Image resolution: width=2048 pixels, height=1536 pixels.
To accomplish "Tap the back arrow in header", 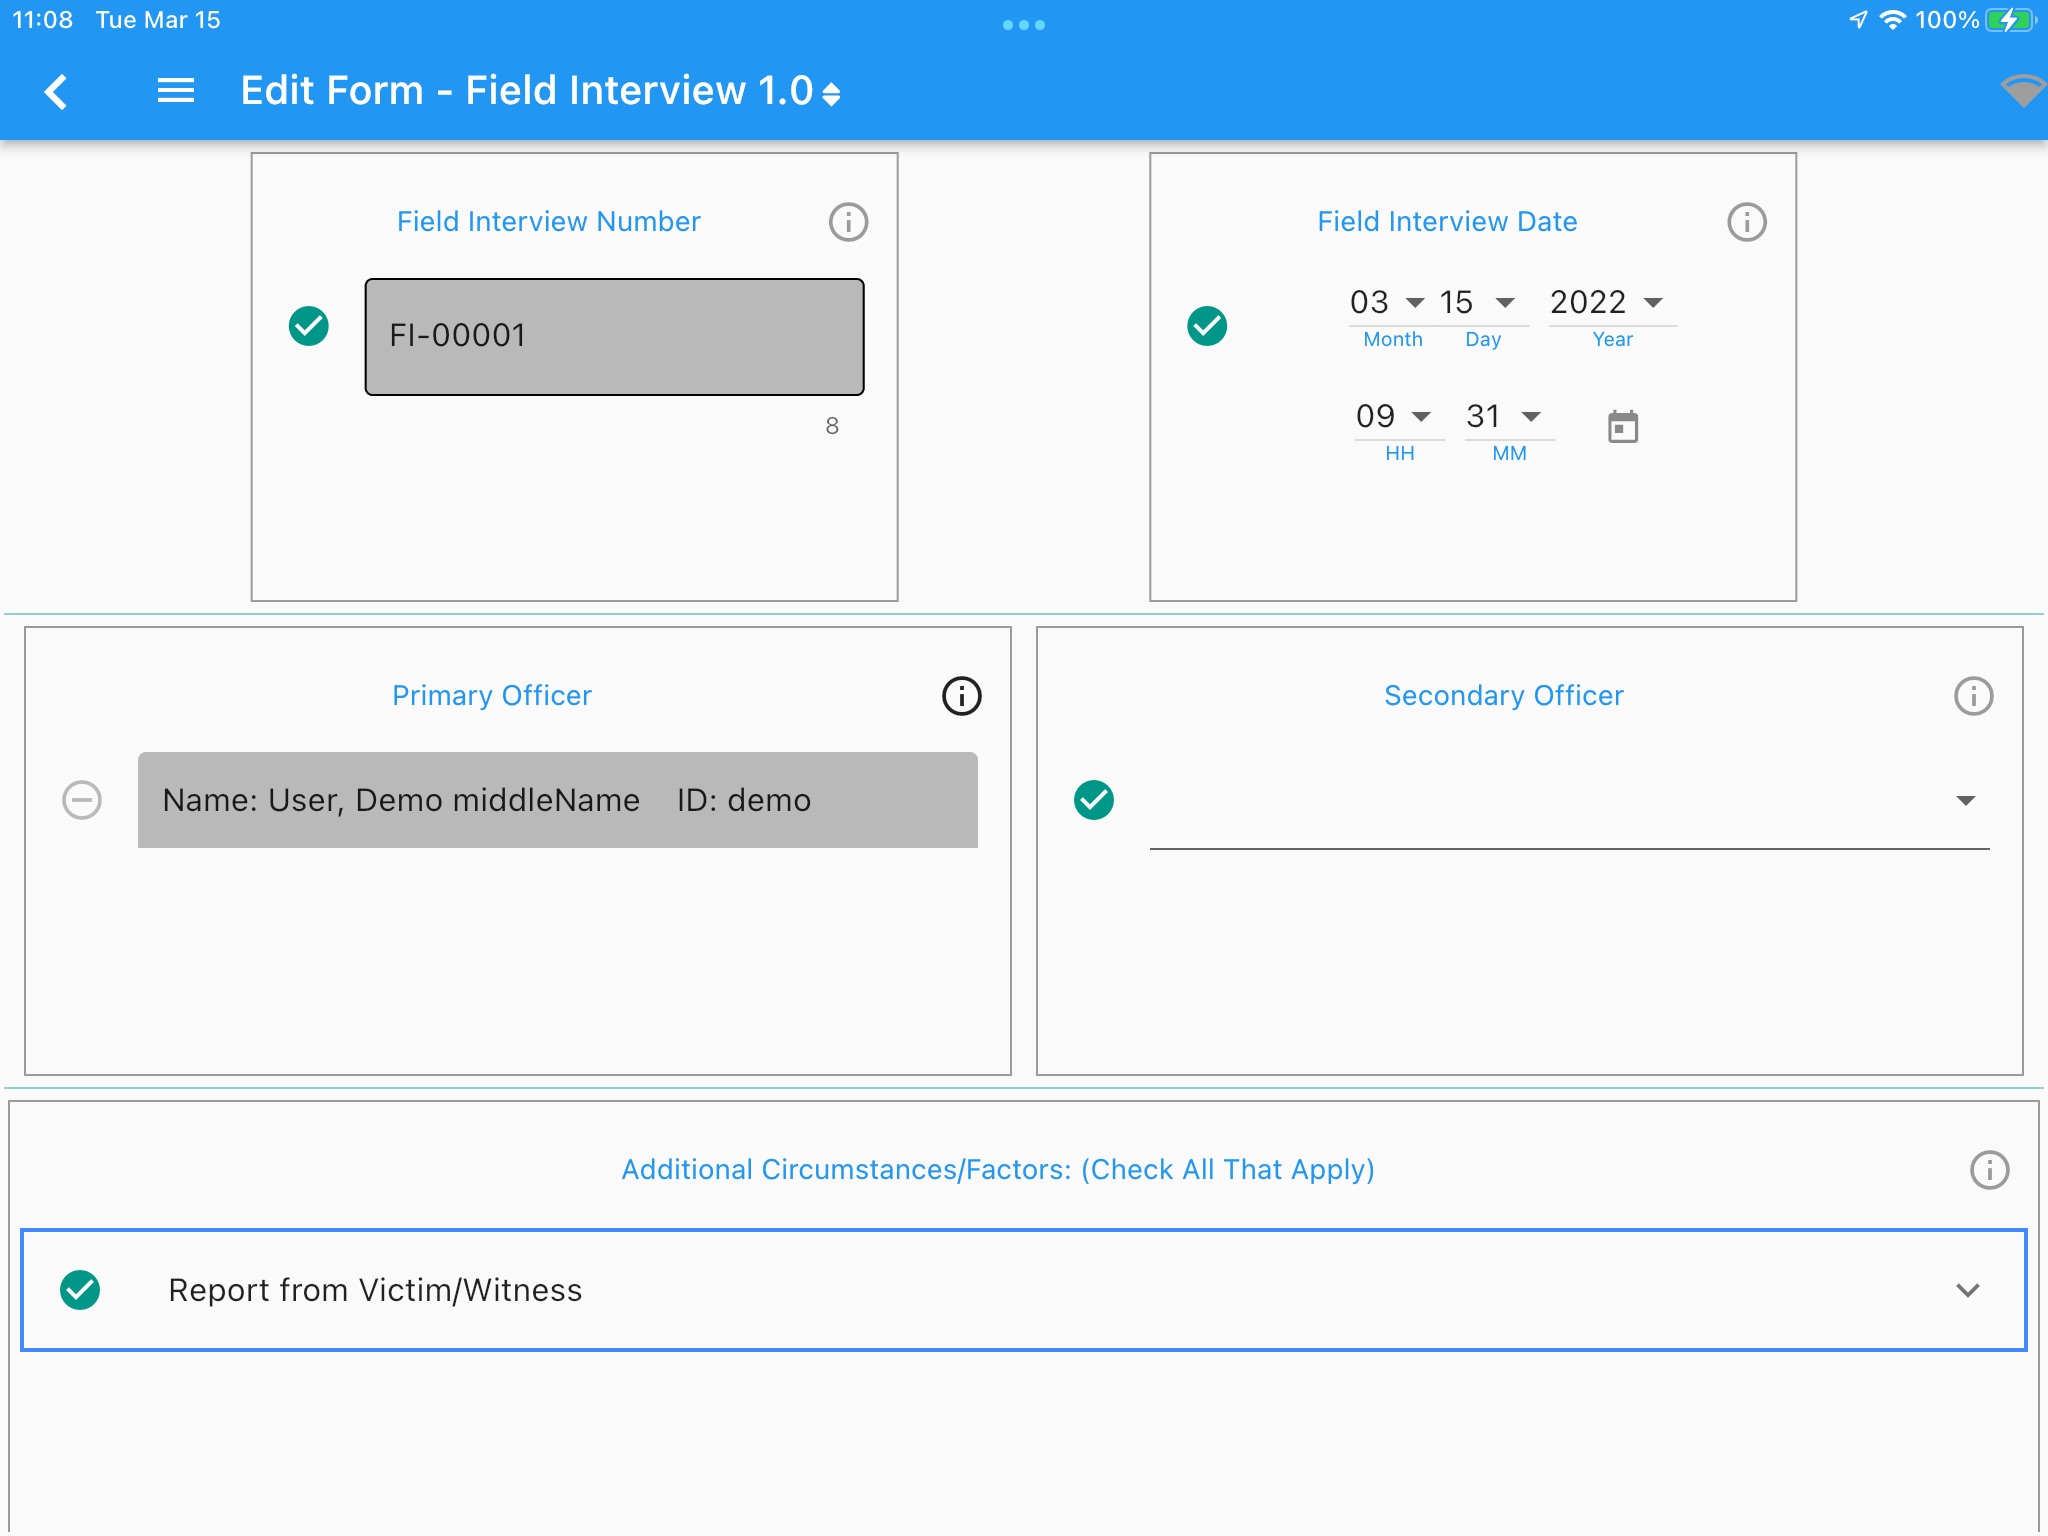I will 57,91.
